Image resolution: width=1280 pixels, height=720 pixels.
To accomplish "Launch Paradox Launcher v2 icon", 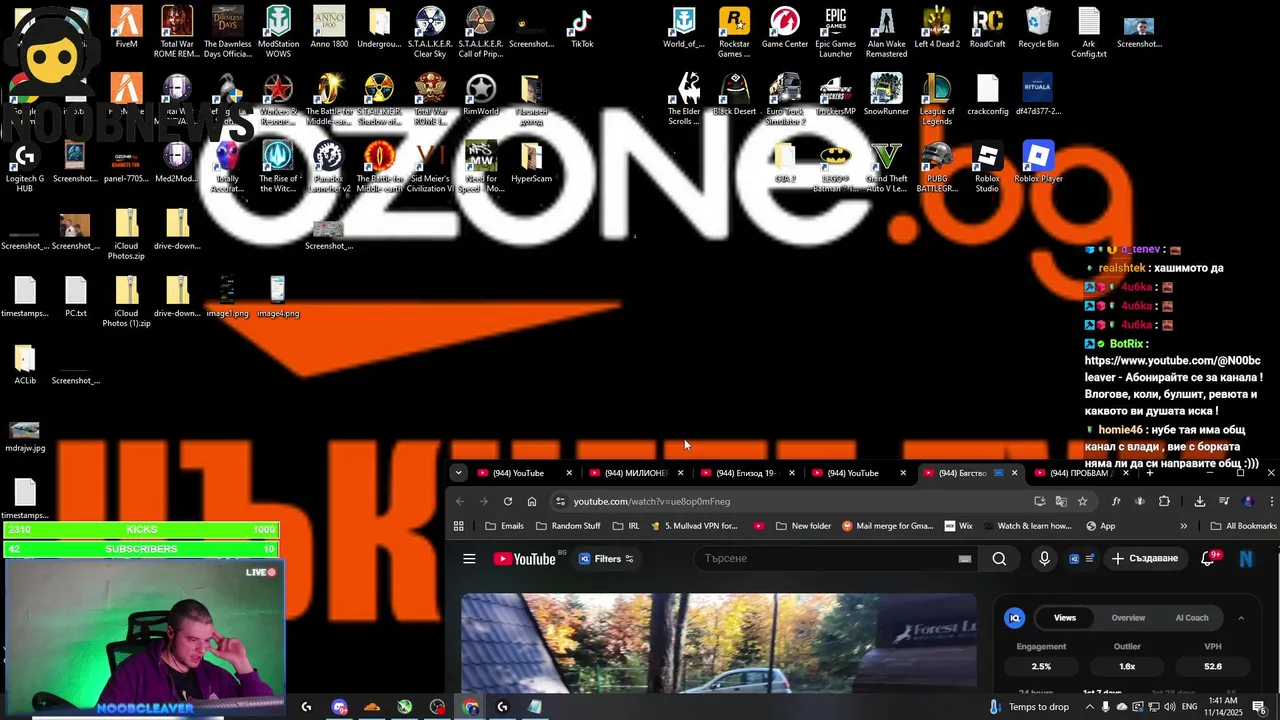I will tap(329, 166).
